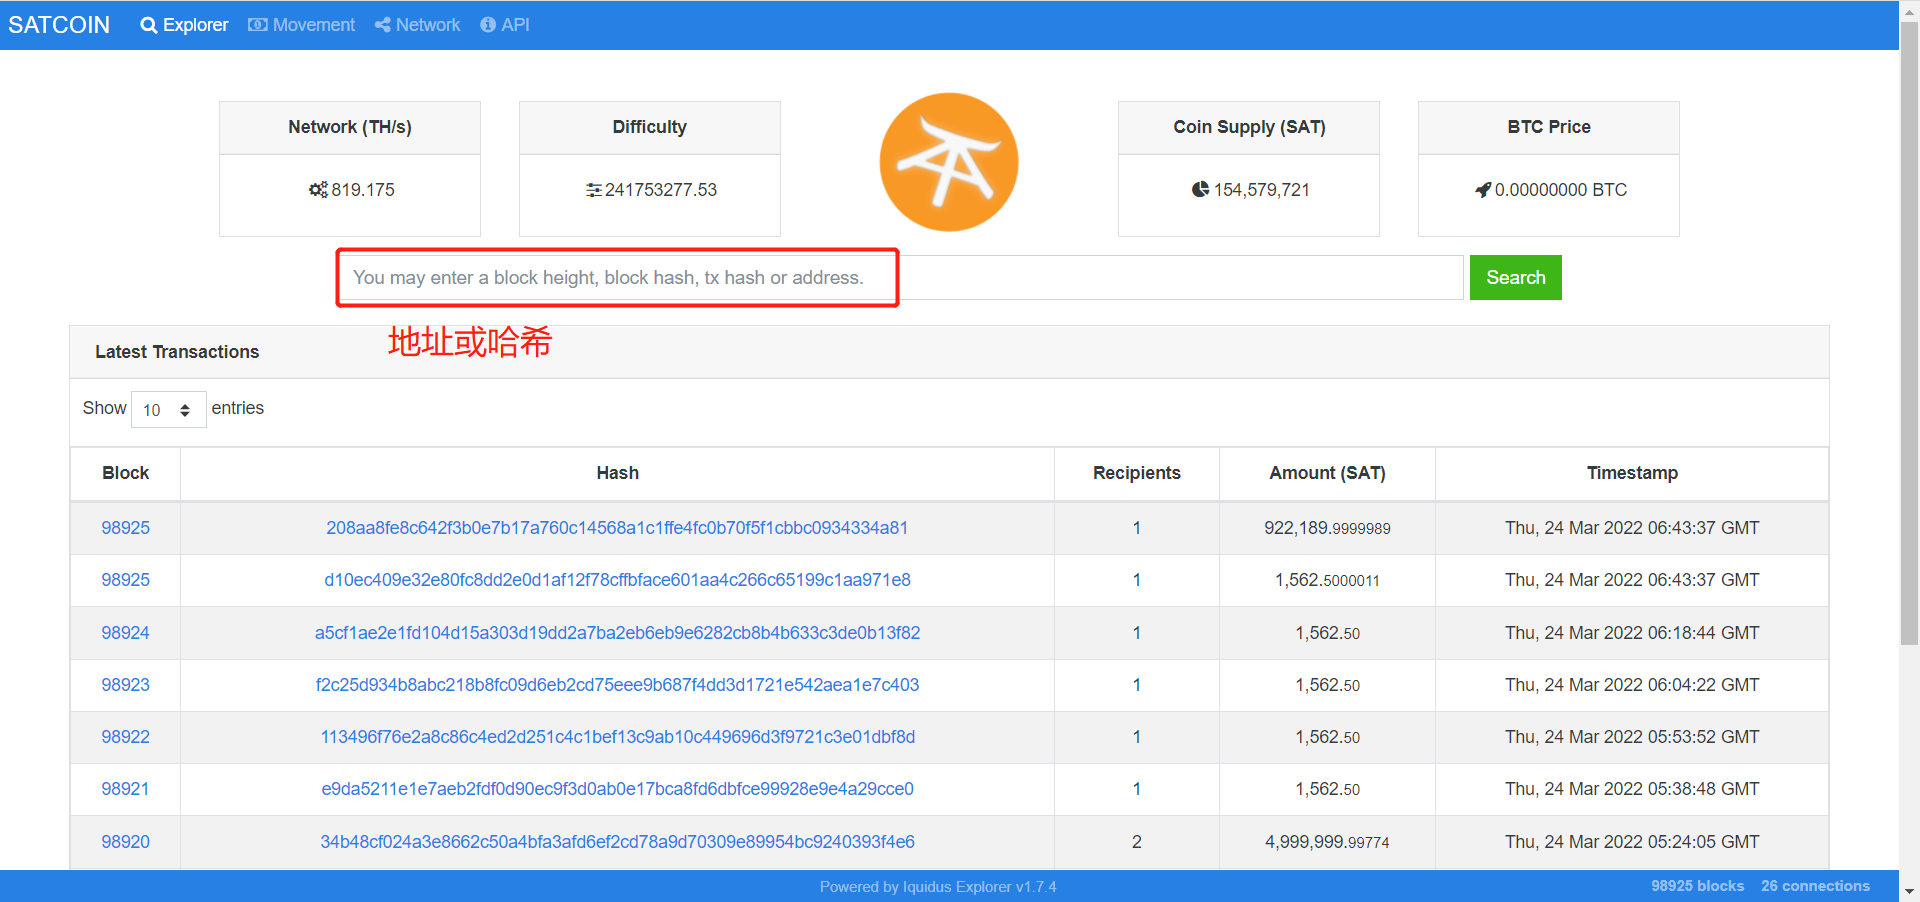The height and width of the screenshot is (902, 1920).
Task: Sort the table by Block column header
Action: click(x=125, y=473)
